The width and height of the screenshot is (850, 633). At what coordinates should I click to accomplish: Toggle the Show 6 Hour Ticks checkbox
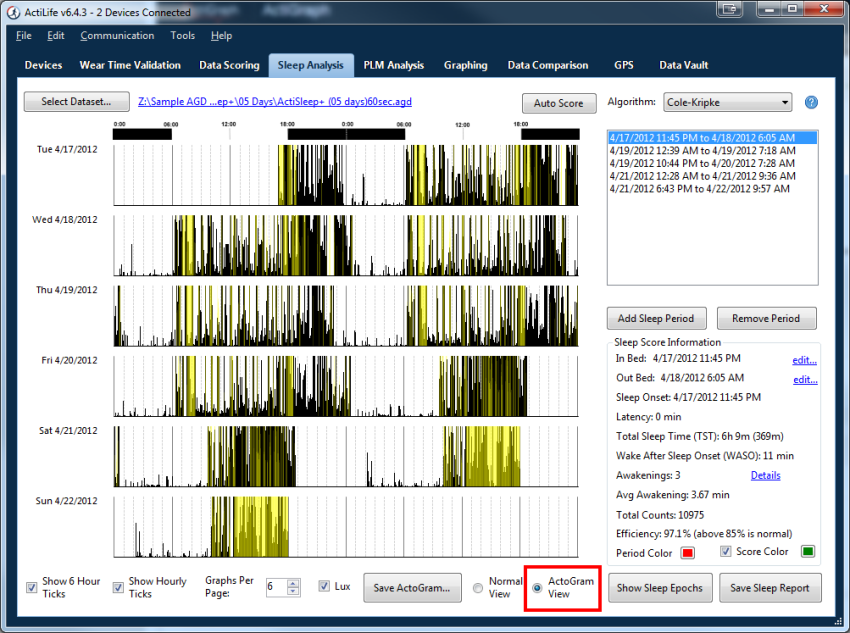tap(32, 587)
